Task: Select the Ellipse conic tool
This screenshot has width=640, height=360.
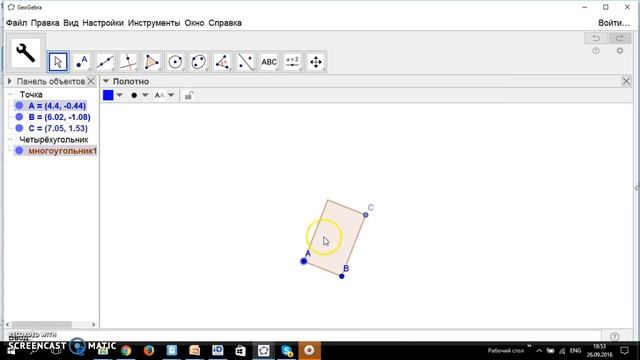Action: pos(199,62)
